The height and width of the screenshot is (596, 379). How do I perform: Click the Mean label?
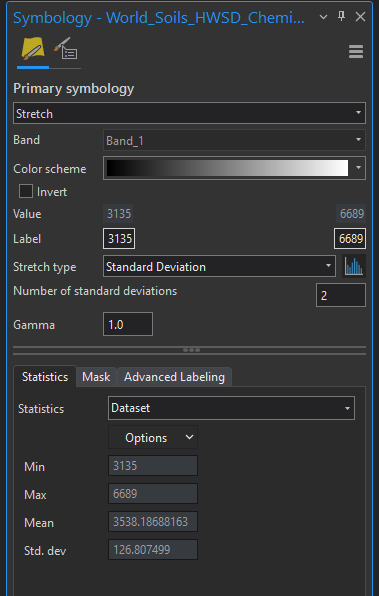click(x=39, y=523)
